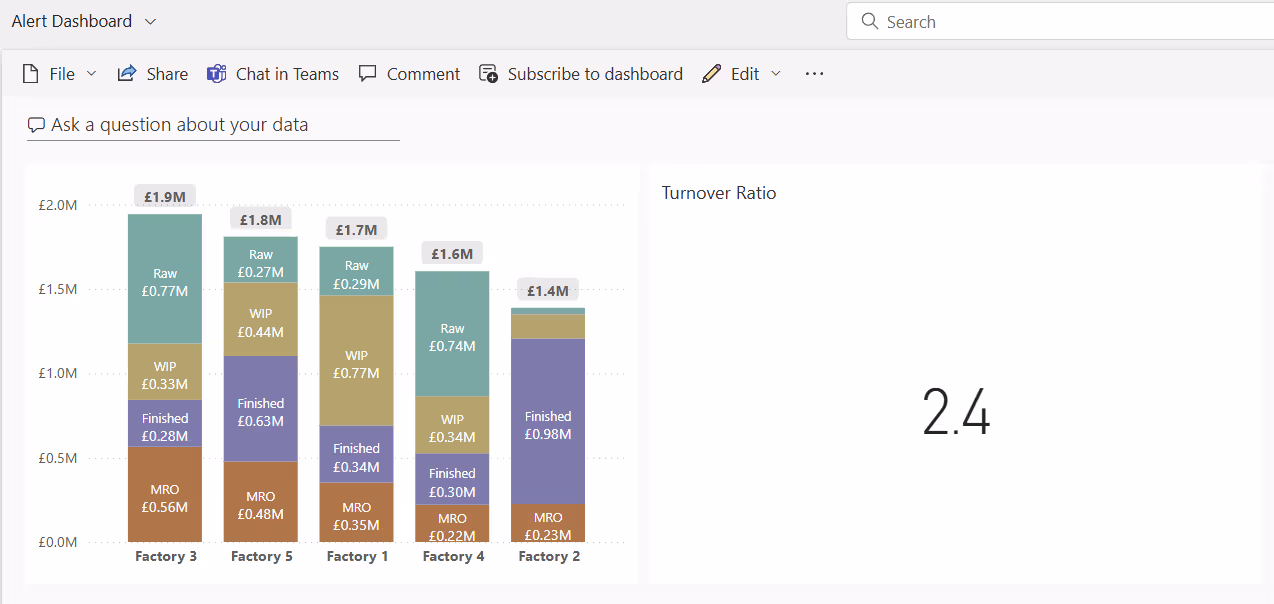Click the £1.6M total label

pos(453,254)
